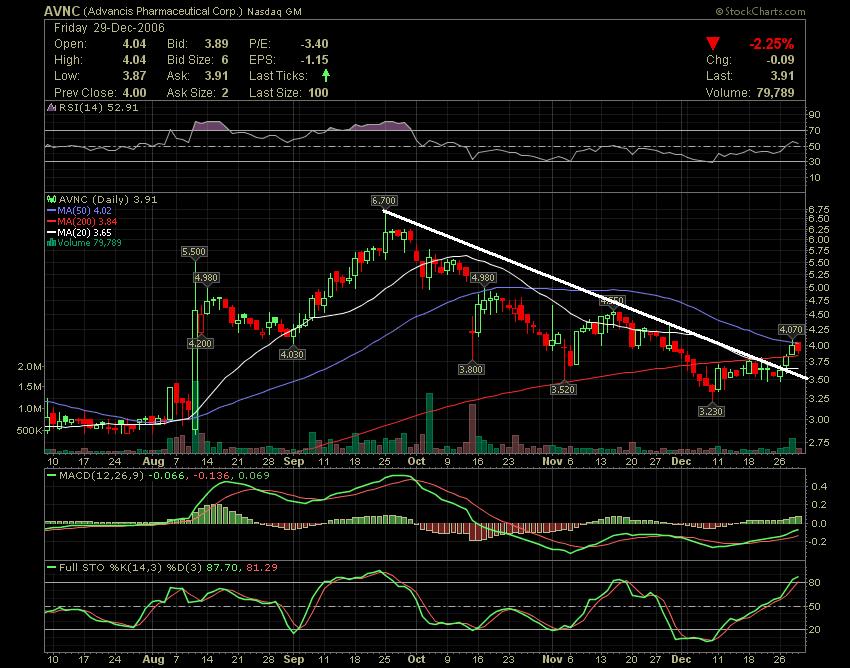Click the 2.0M volume axis label
850x668 pixels.
click(x=30, y=367)
